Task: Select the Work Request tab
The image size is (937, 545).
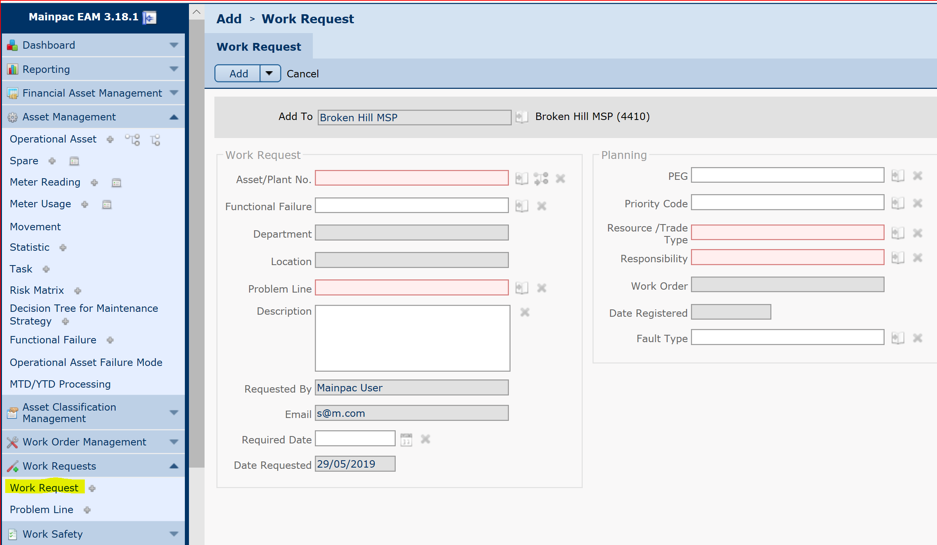Action: tap(259, 47)
